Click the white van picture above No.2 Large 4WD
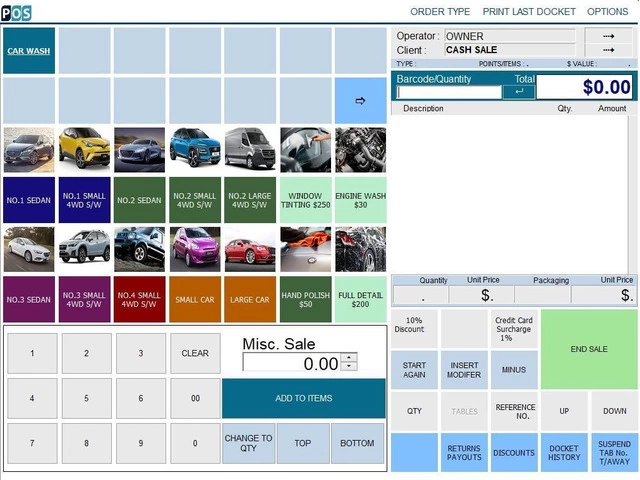 coord(249,150)
